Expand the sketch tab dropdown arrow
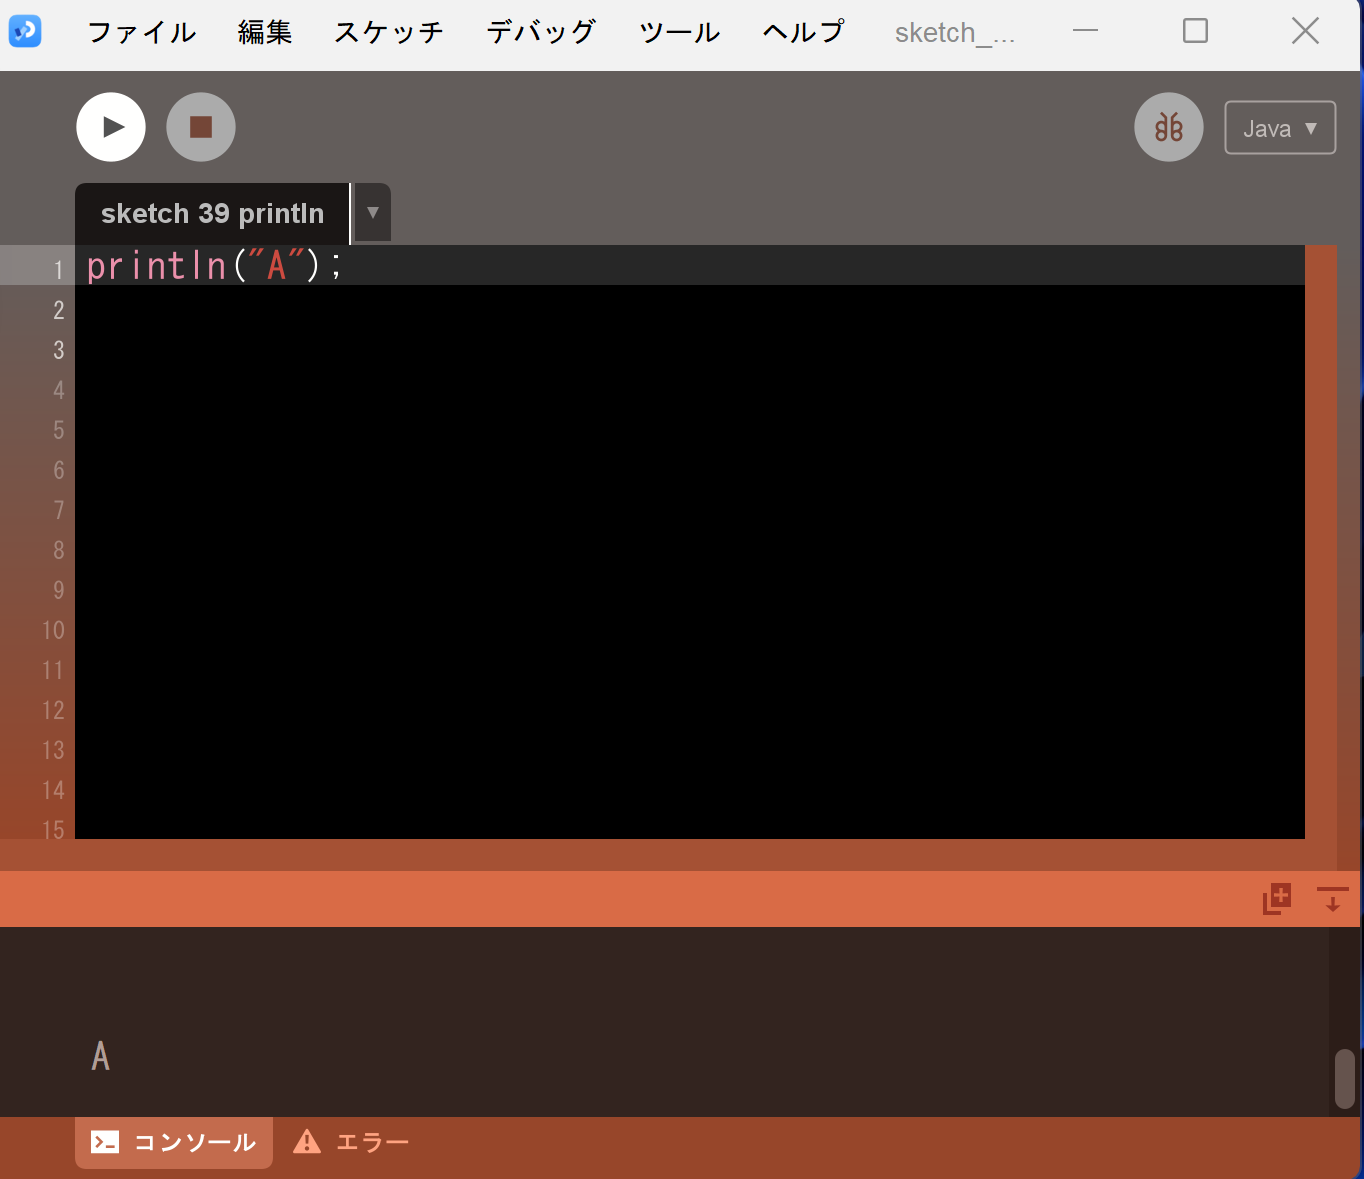The height and width of the screenshot is (1179, 1364). click(371, 212)
